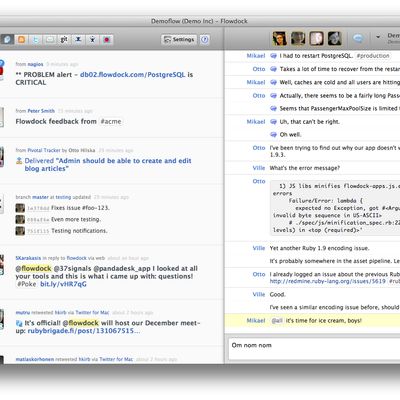Click the 'nagios' sender link
400x400 pixels.
[x=35, y=64]
